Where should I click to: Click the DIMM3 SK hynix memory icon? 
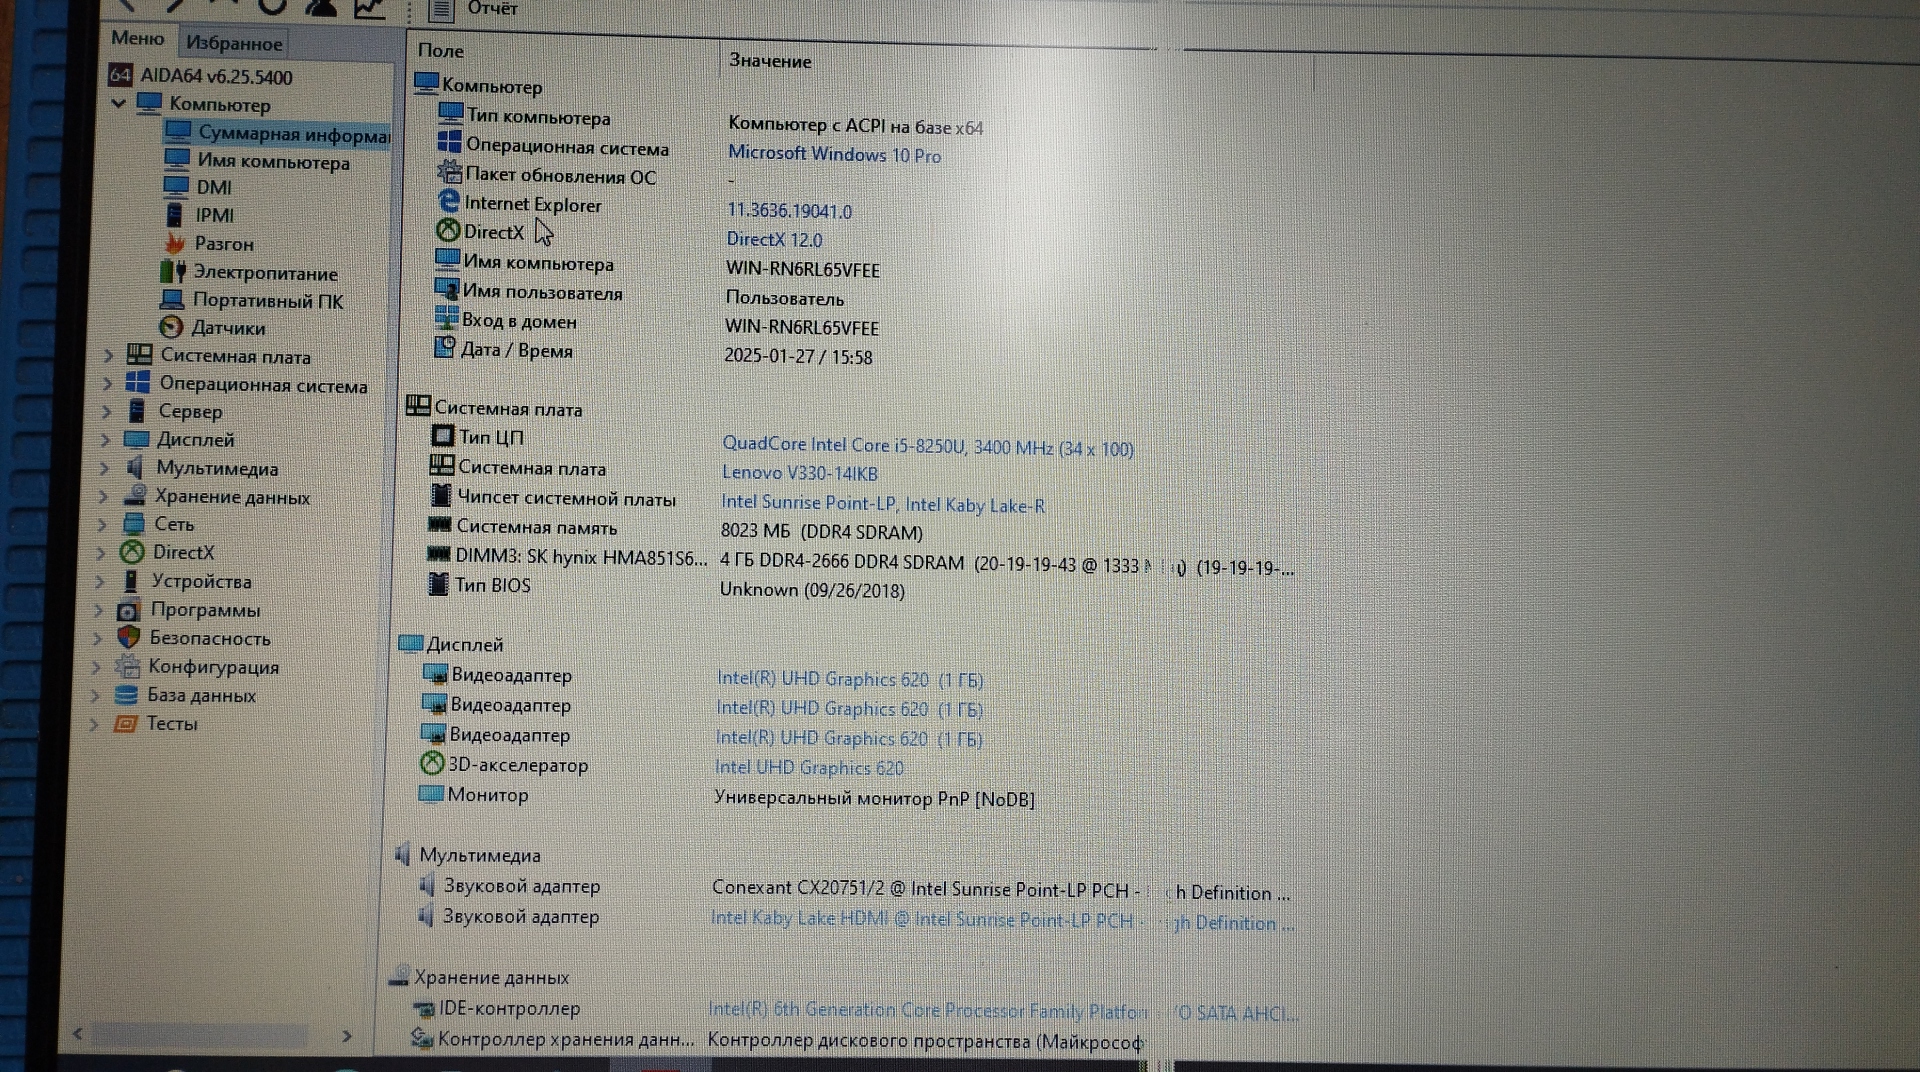point(439,553)
